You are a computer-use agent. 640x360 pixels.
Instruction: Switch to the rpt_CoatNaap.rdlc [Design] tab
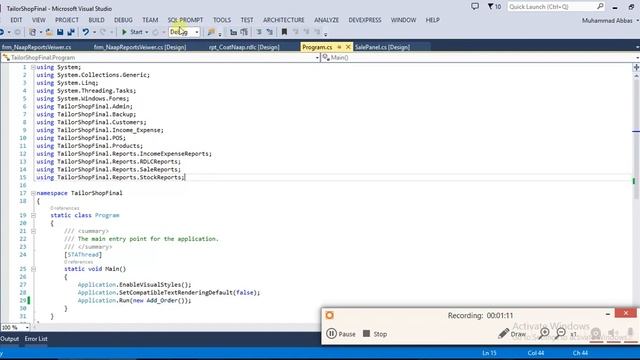pyautogui.click(x=244, y=47)
